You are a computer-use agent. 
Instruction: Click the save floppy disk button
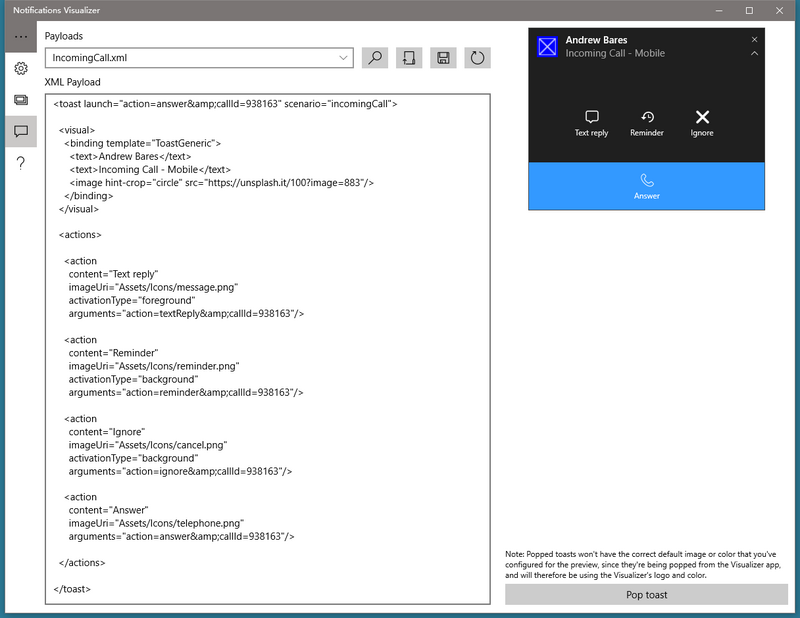point(443,58)
